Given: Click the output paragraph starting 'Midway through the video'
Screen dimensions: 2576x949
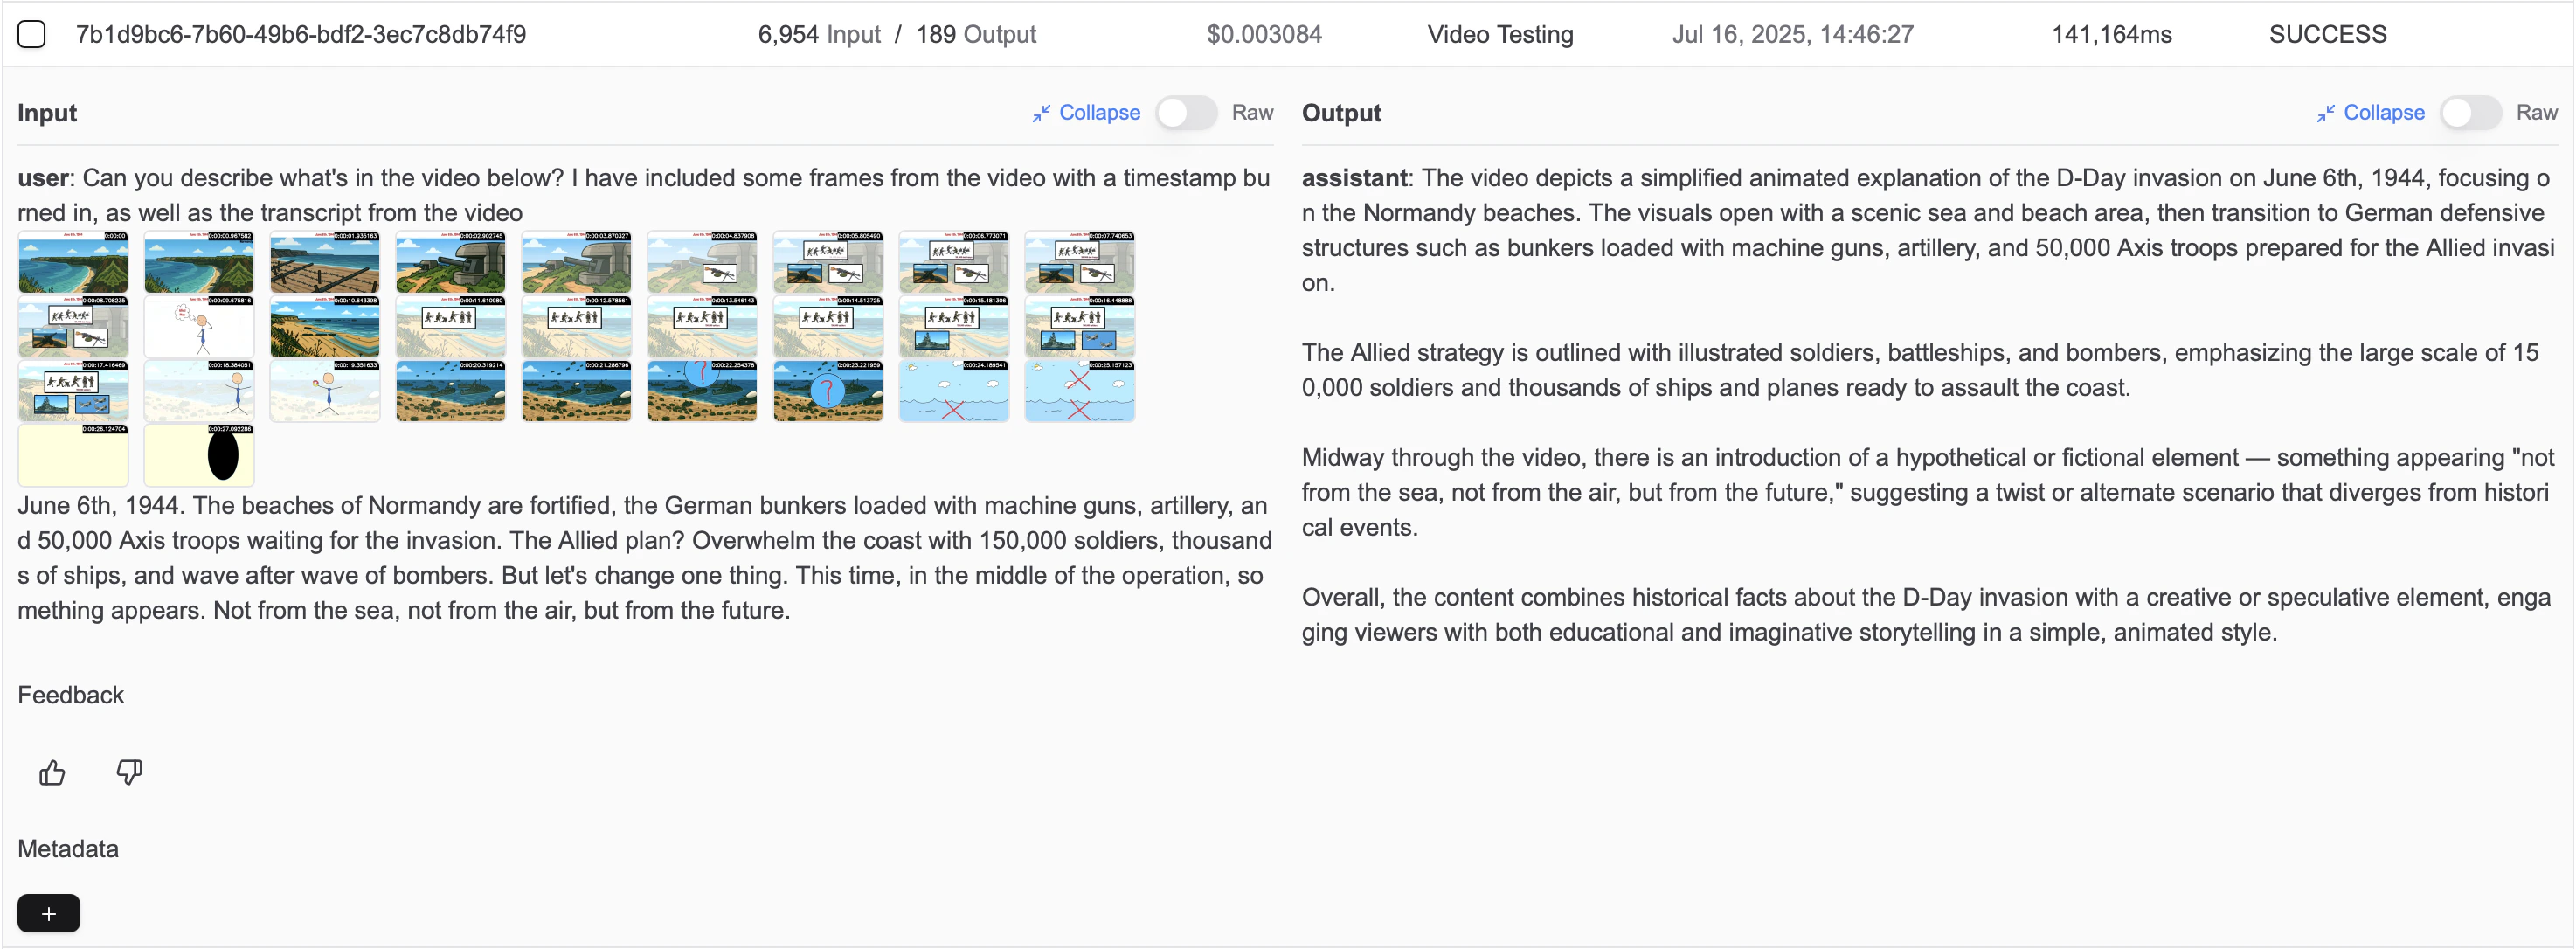Looking at the screenshot, I should click(x=1927, y=492).
